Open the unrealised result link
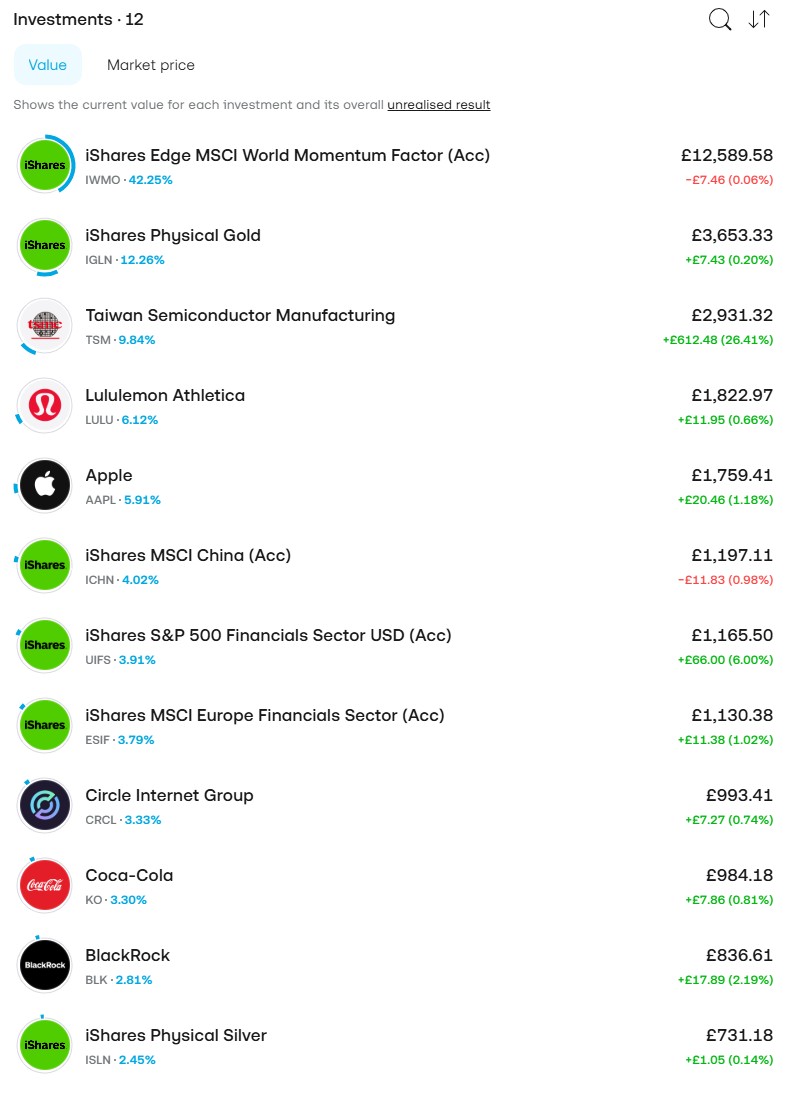The height and width of the screenshot is (1096, 787). [x=439, y=105]
